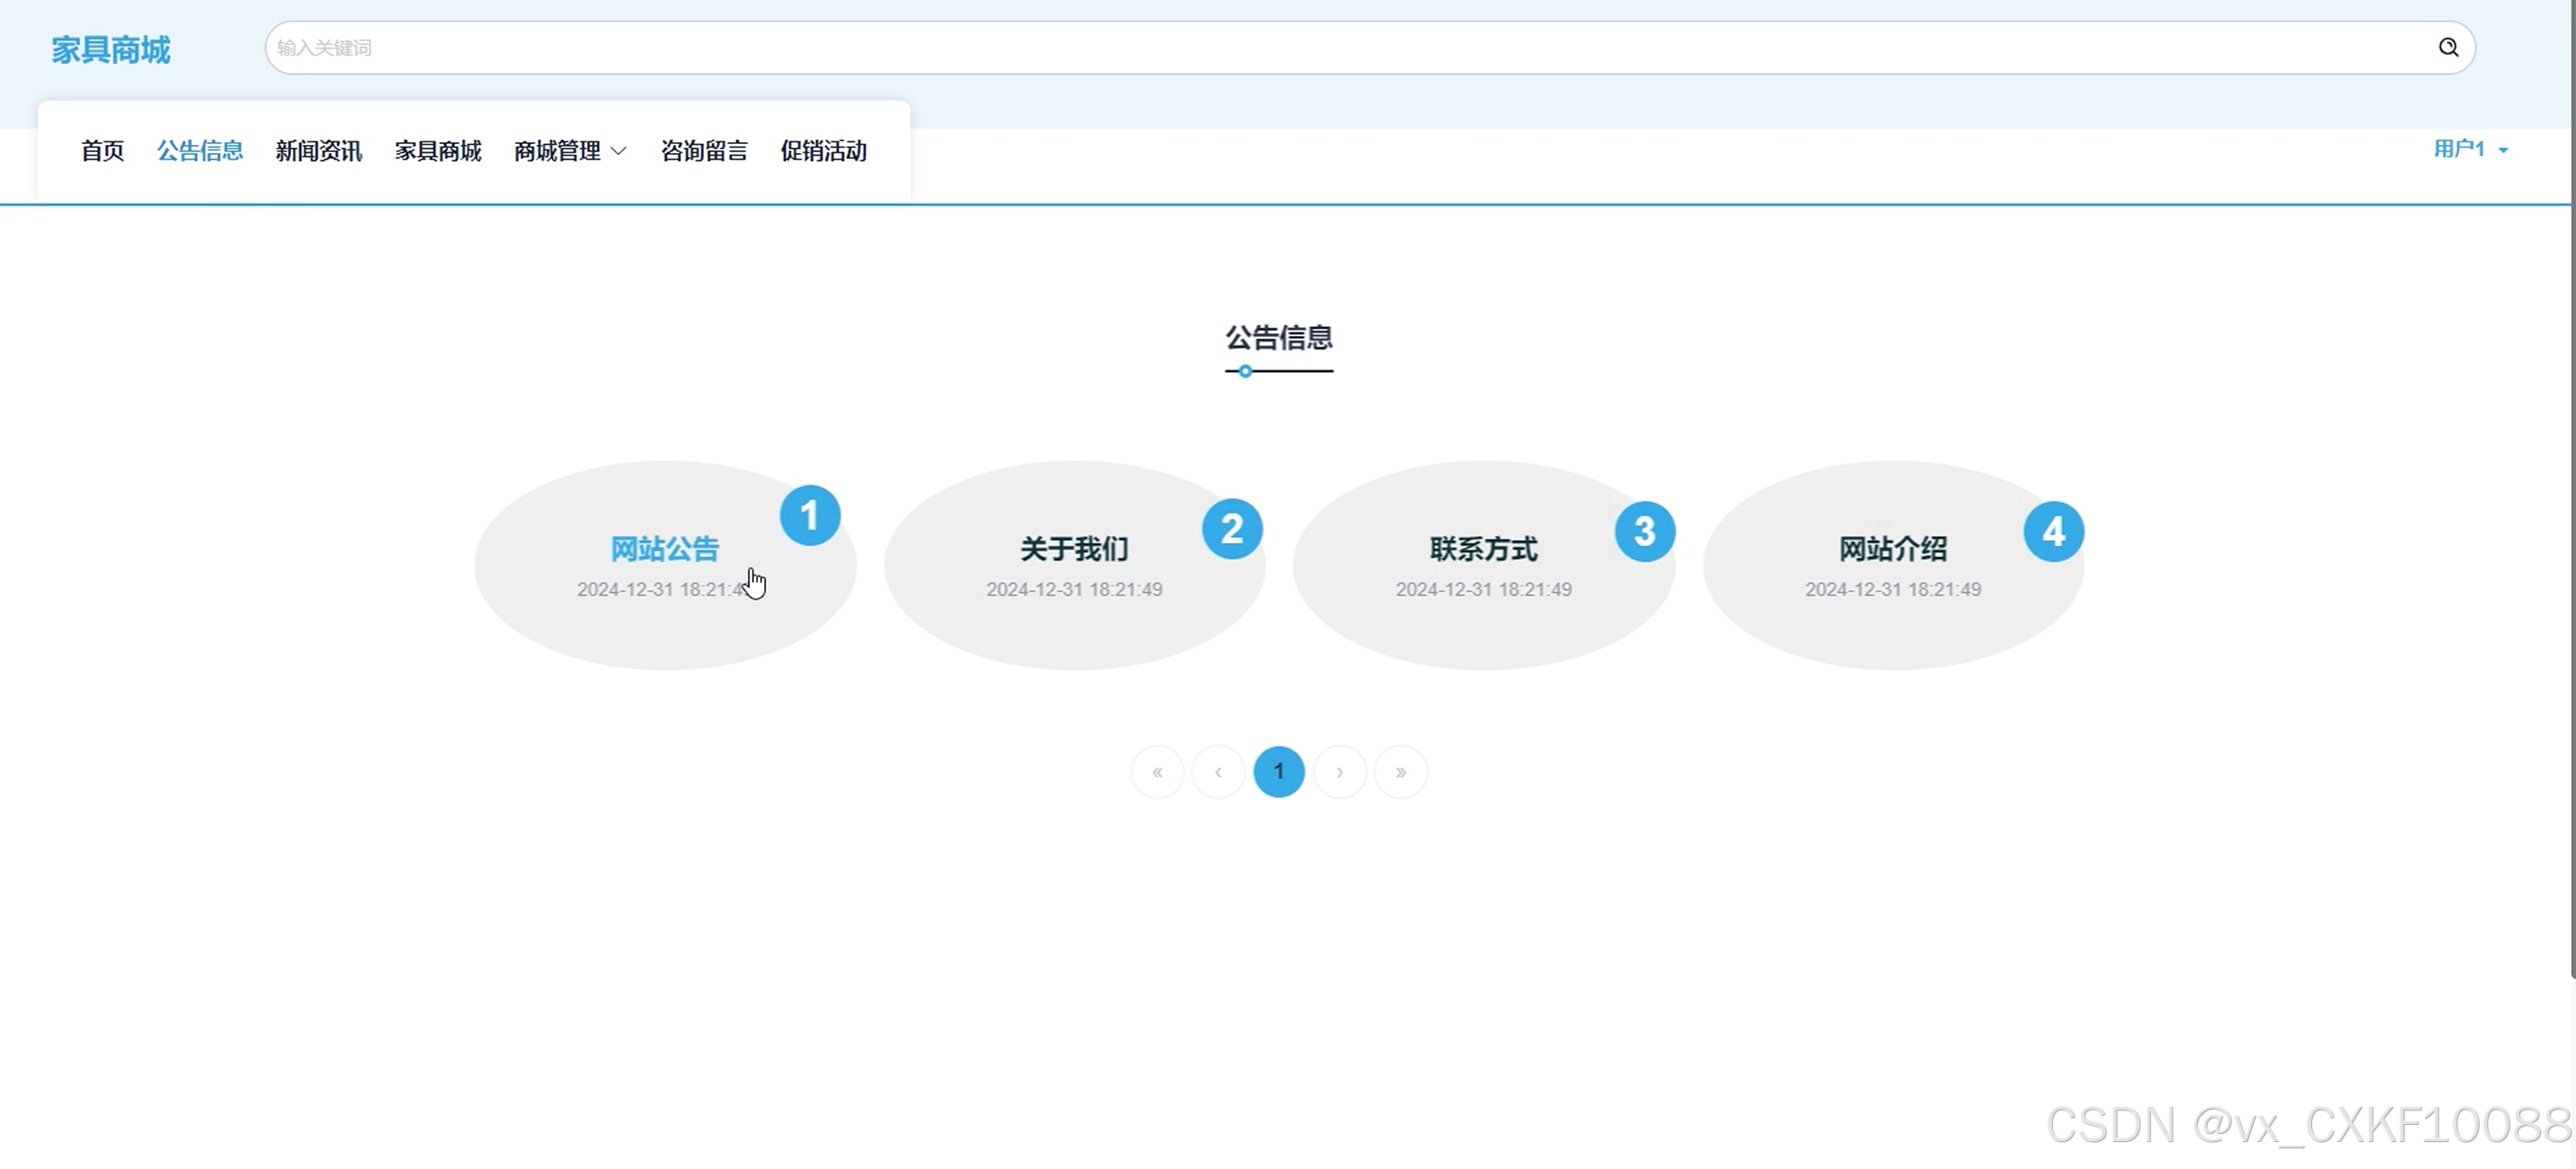Open the 咨询留言 menu item

703,151
